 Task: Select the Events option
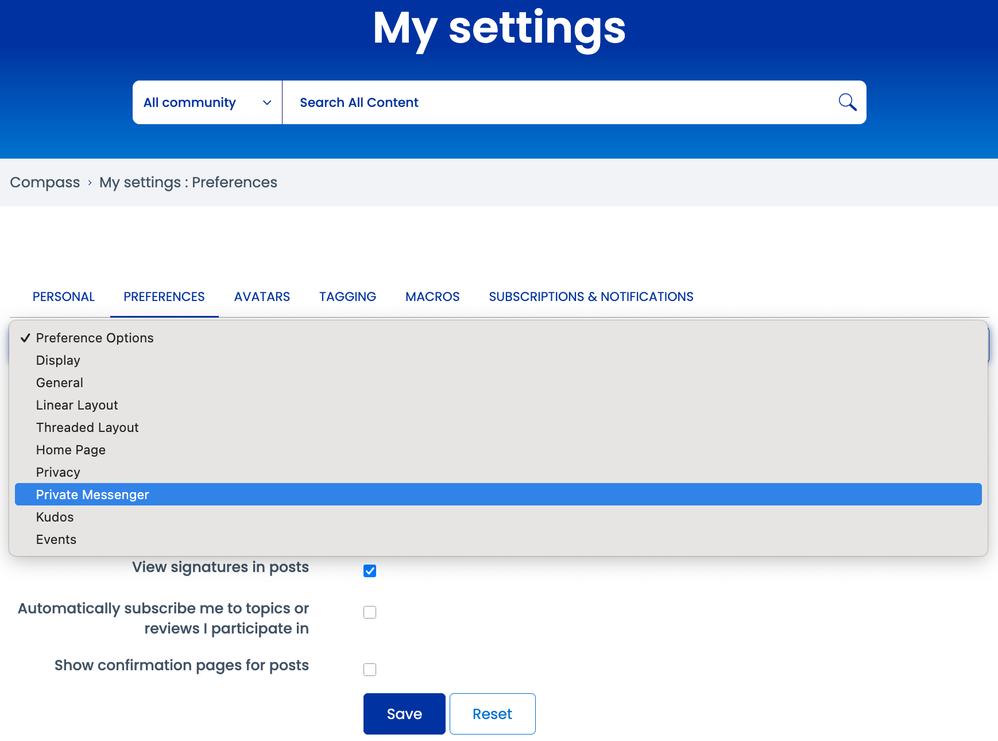[x=56, y=540]
